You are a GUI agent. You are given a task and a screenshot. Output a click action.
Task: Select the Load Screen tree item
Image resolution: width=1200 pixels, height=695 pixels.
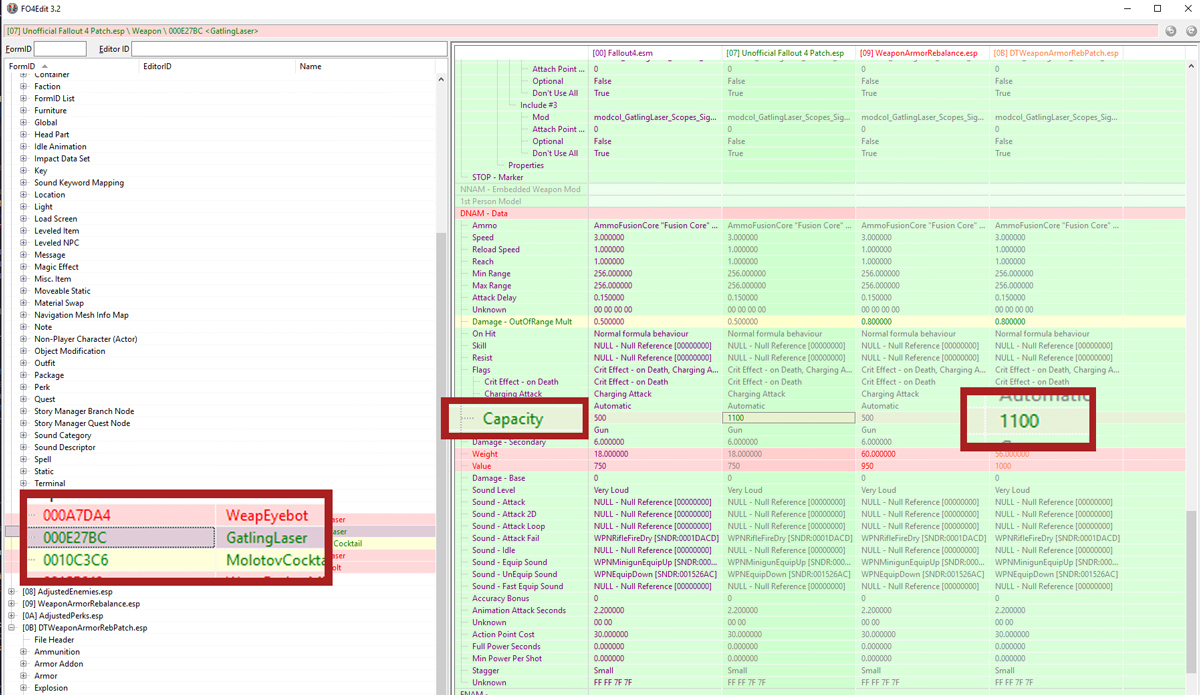pyautogui.click(x=56, y=219)
